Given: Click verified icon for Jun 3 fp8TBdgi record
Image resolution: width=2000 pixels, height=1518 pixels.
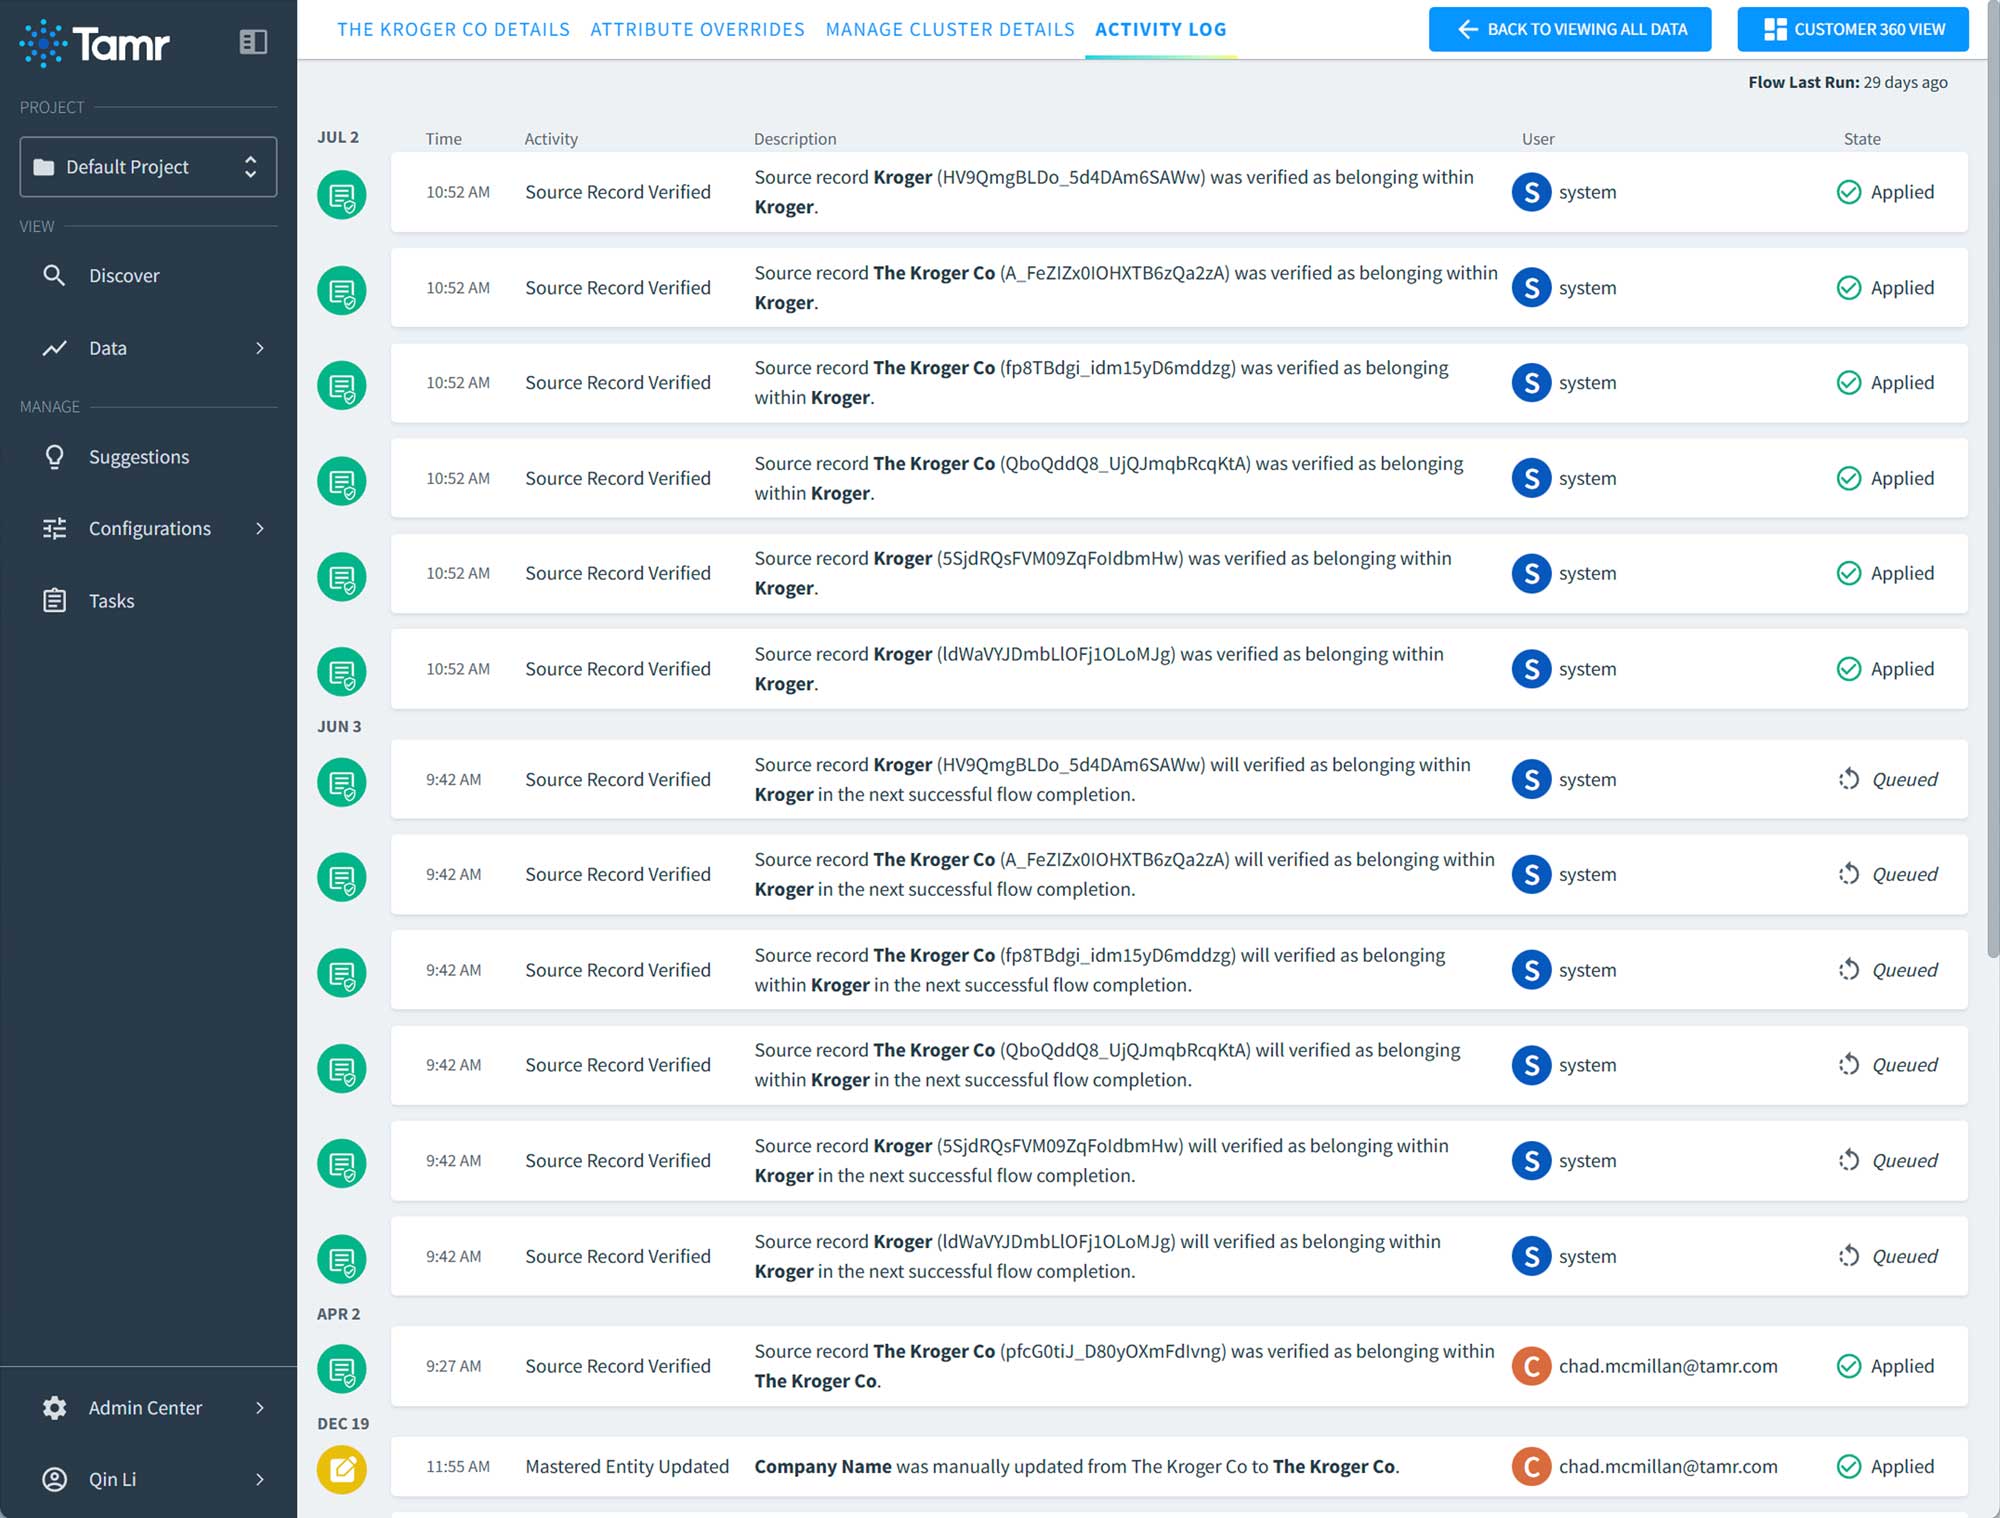Looking at the screenshot, I should coord(342,973).
